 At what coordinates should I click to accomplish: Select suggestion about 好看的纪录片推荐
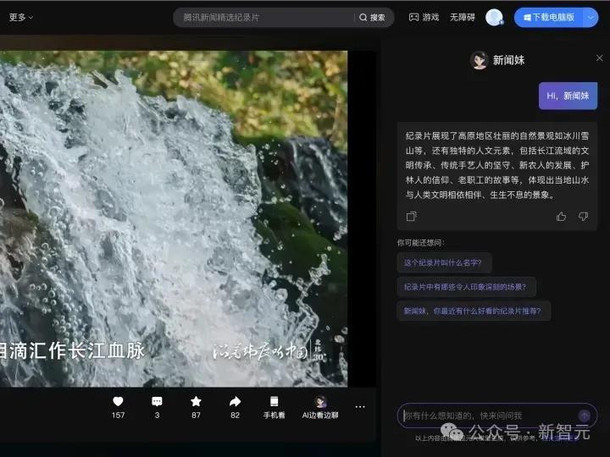pos(472,311)
